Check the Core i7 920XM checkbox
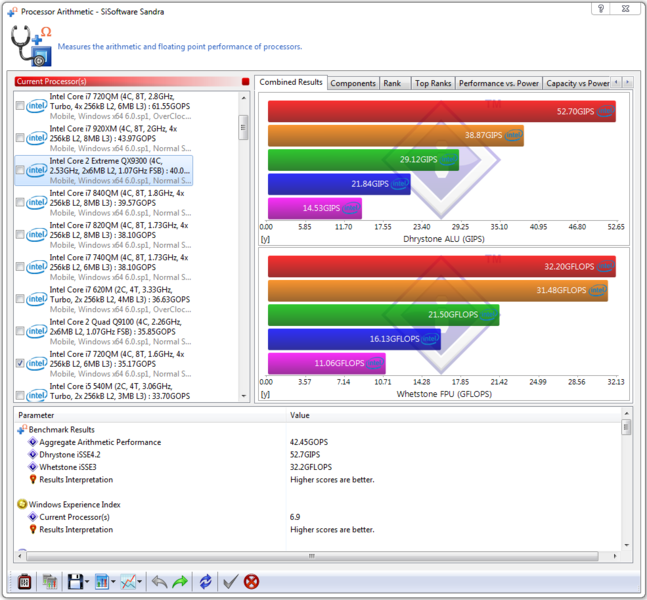Viewport: 647px width, 600px height. pyautogui.click(x=20, y=138)
